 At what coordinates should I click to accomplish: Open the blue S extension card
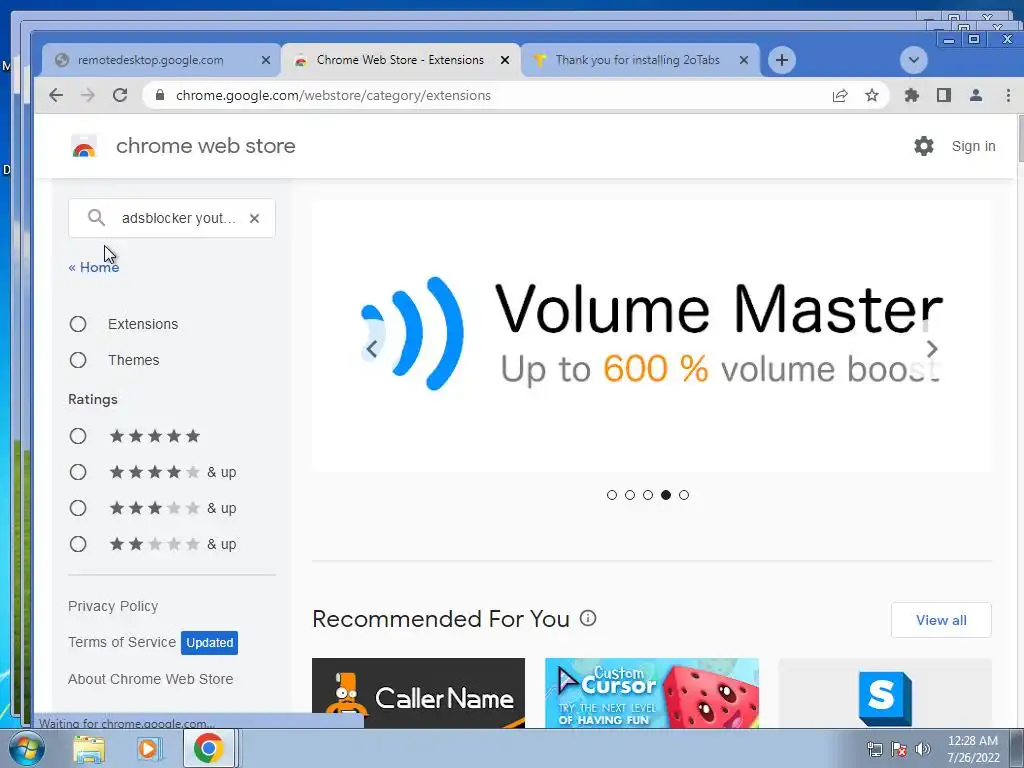click(x=885, y=693)
